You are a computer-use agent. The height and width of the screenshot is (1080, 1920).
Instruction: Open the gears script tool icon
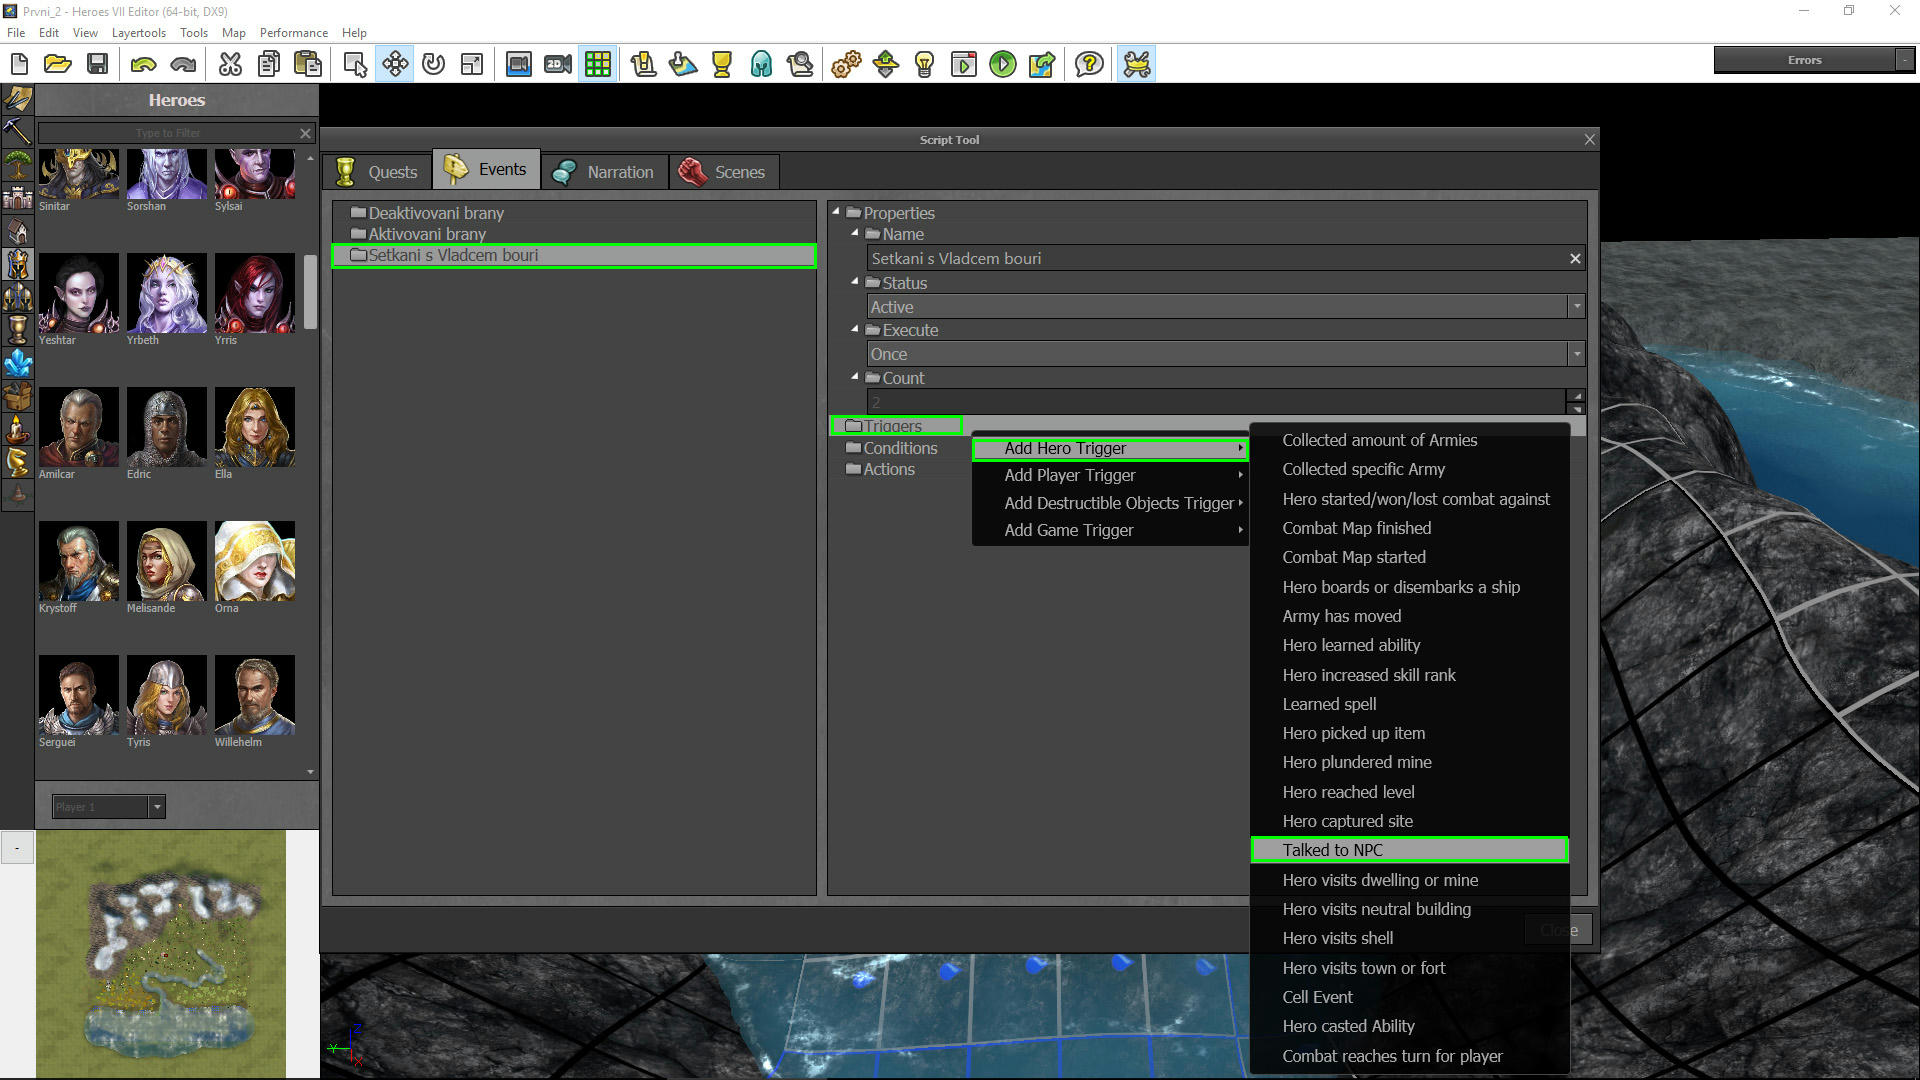coord(846,64)
